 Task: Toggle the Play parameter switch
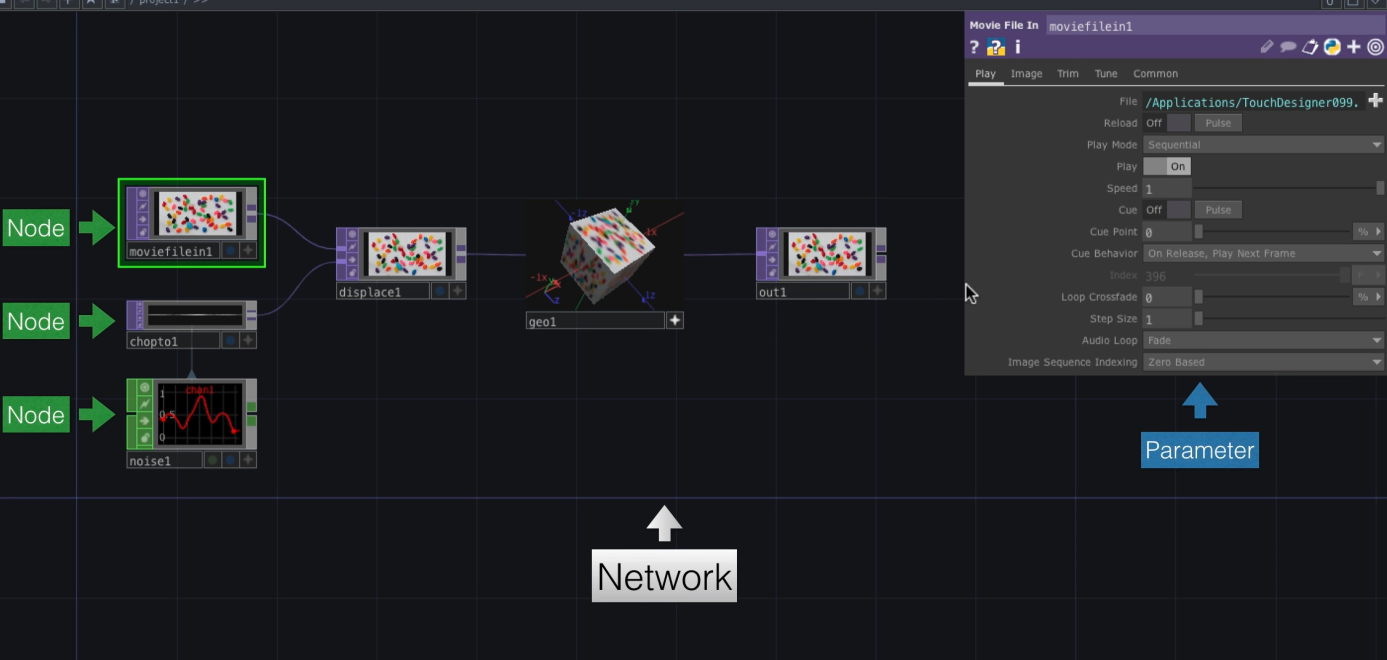click(x=1167, y=167)
